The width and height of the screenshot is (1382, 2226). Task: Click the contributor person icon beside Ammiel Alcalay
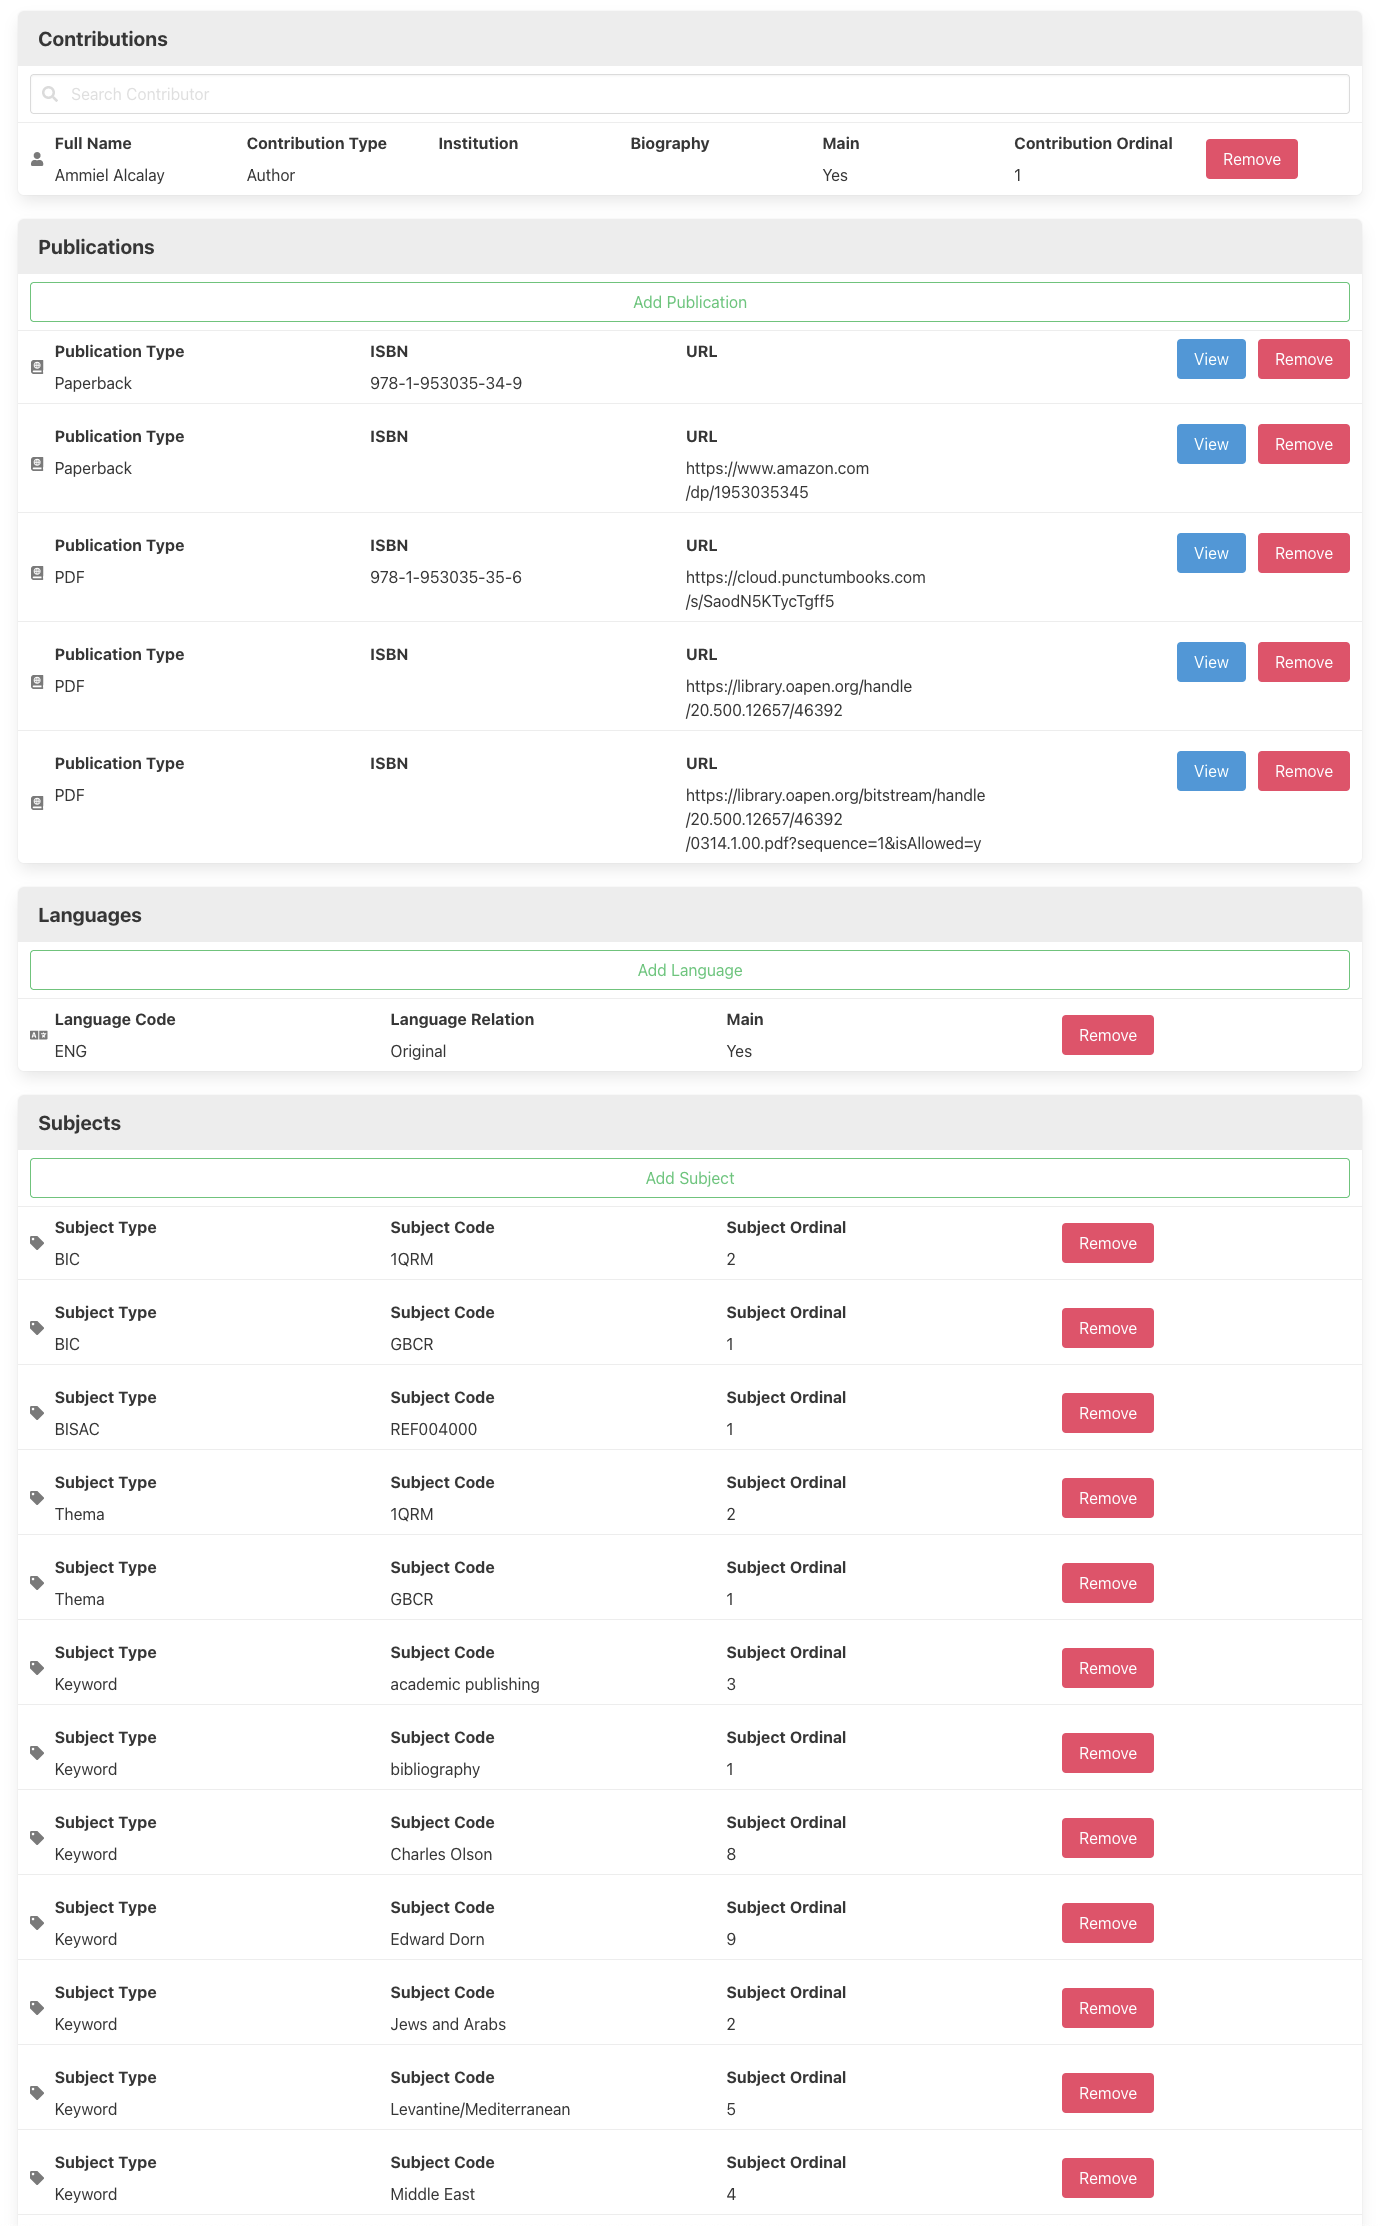(37, 159)
